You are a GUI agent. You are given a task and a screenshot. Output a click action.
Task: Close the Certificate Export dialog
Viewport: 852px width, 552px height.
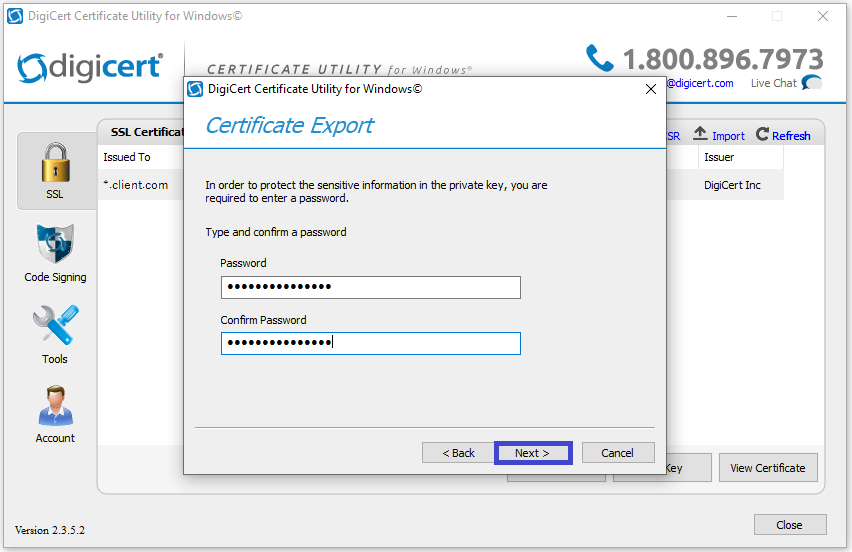tap(650, 89)
